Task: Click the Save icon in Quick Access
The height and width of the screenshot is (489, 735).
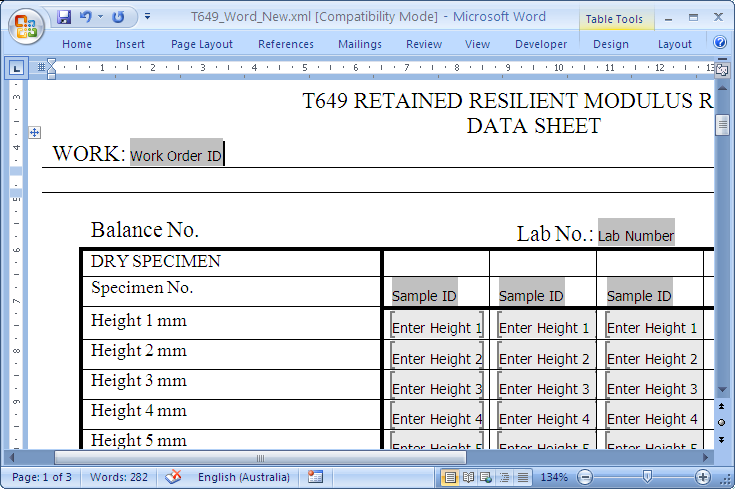Action: click(x=65, y=17)
